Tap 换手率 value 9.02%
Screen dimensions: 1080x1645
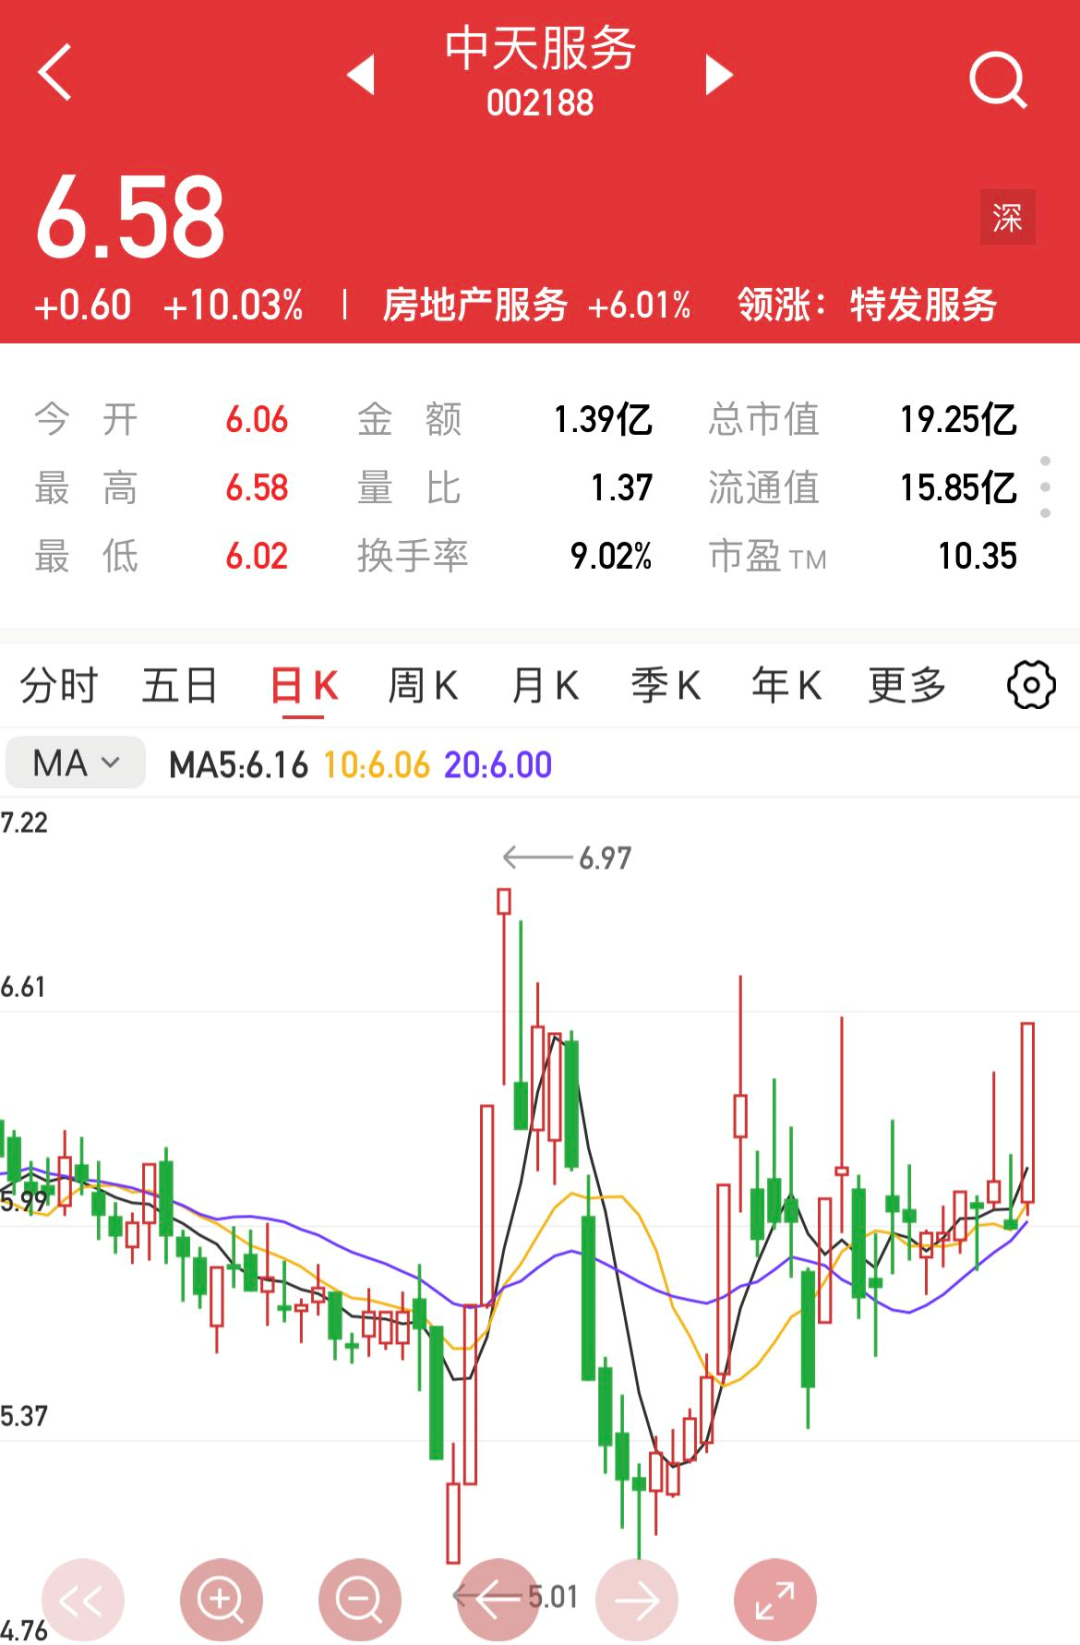[611, 557]
